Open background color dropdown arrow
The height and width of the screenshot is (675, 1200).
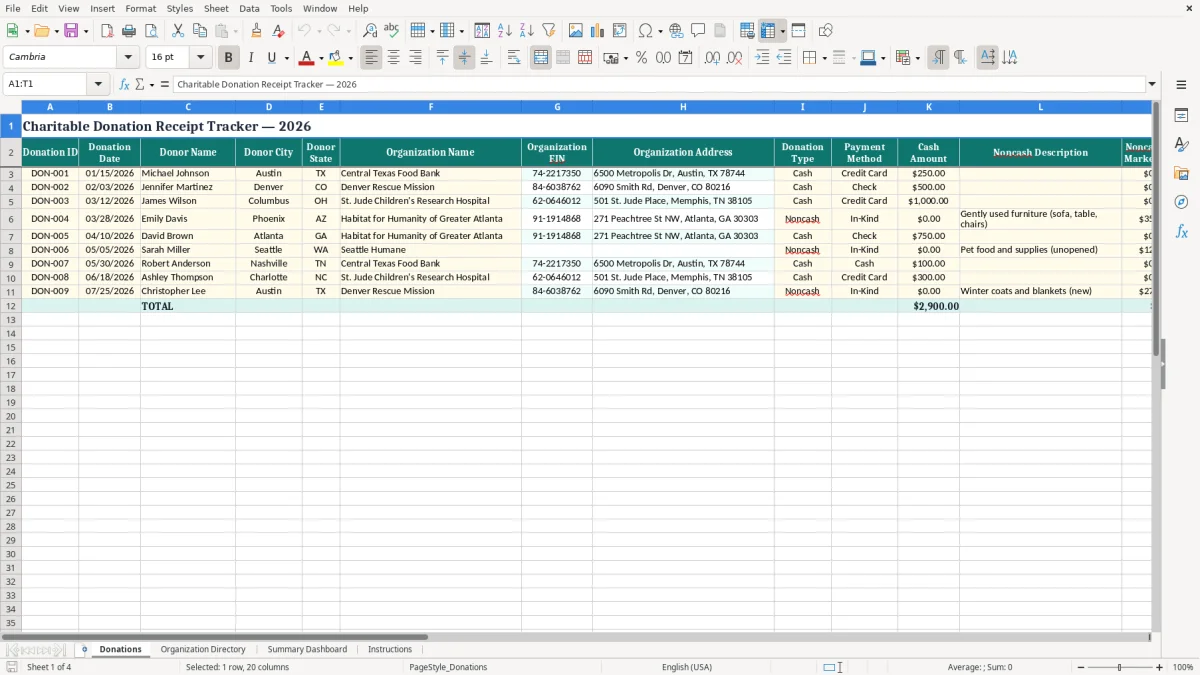click(x=350, y=58)
